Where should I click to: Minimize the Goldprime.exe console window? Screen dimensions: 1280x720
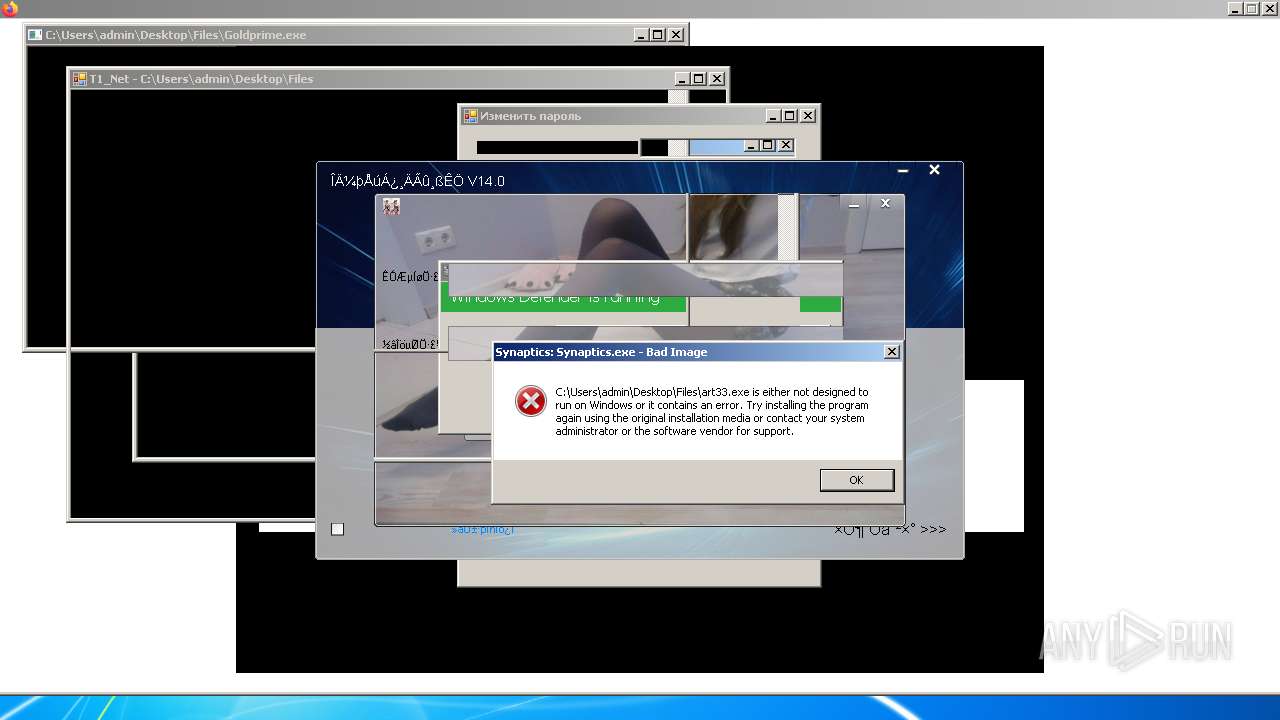(641, 35)
